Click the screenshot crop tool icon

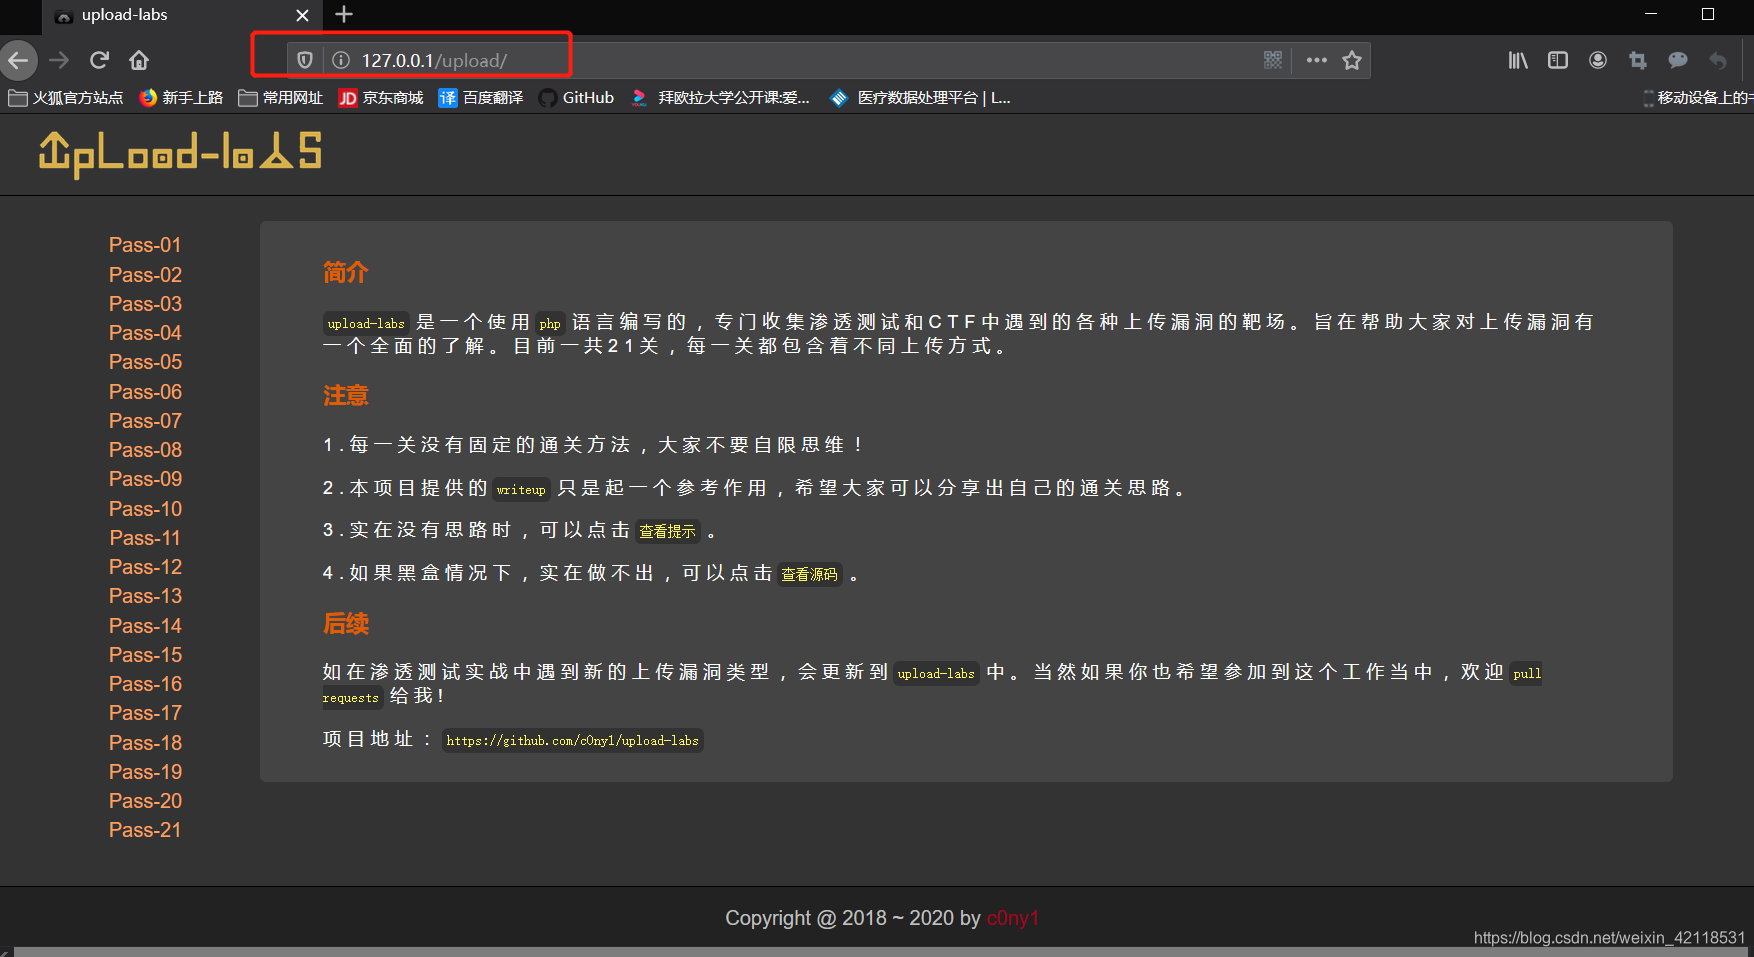[x=1638, y=60]
